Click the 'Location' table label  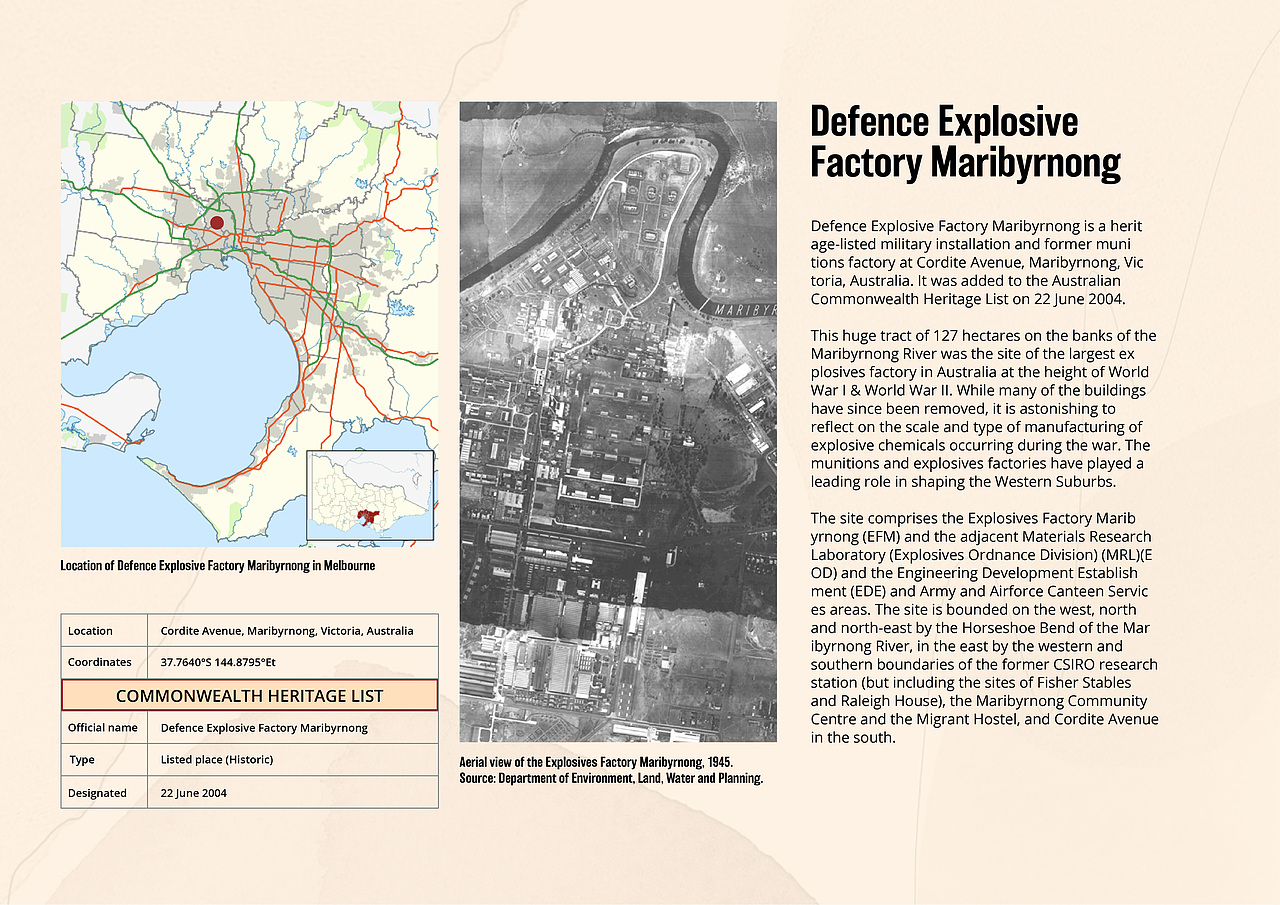pyautogui.click(x=90, y=631)
